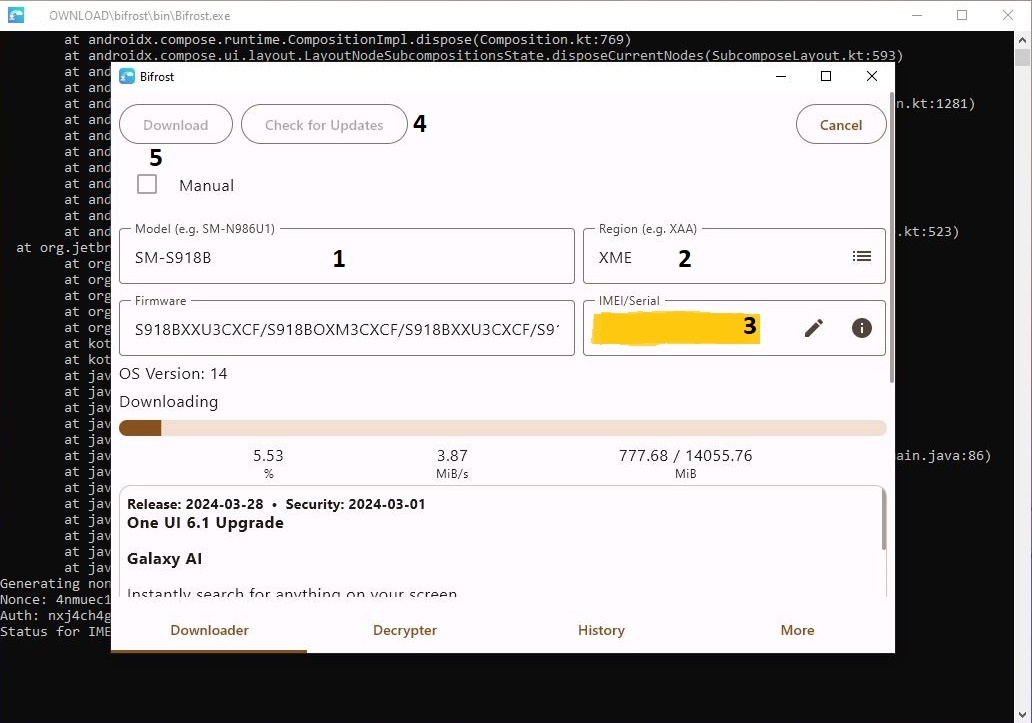This screenshot has width=1032, height=723.
Task: Click the 'Release: 2024-03-28' text
Action: coord(195,504)
